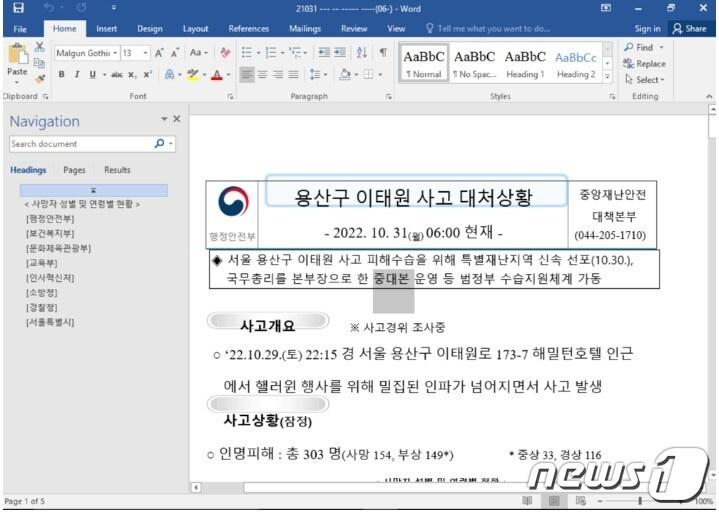The image size is (719, 514).
Task: Go to [소방청] heading in Navigation
Action: [x=42, y=293]
